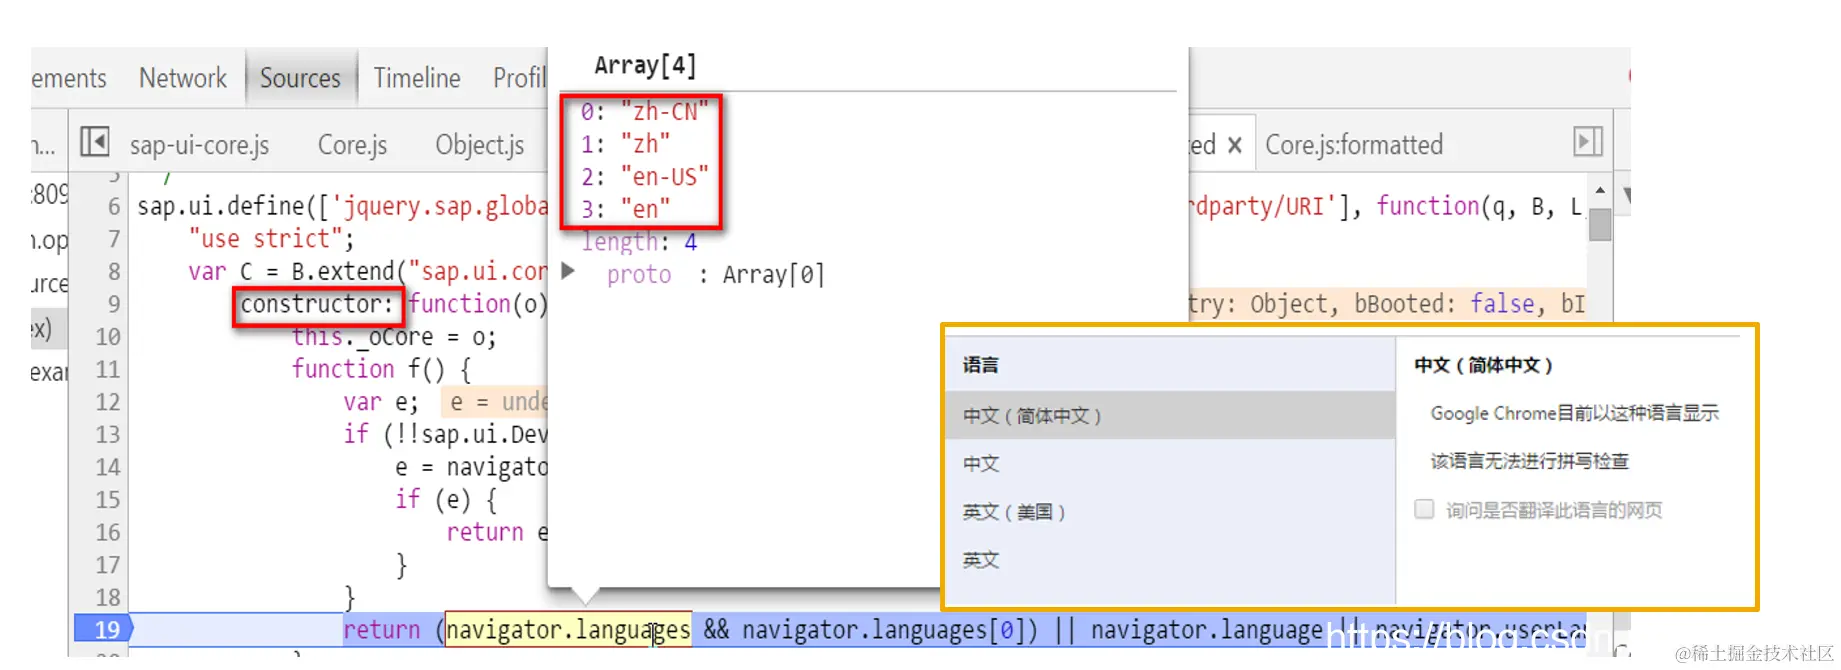Viewport: 1841px width, 670px height.
Task: Click navigator.languages[0] on line 19
Action: coord(884,629)
